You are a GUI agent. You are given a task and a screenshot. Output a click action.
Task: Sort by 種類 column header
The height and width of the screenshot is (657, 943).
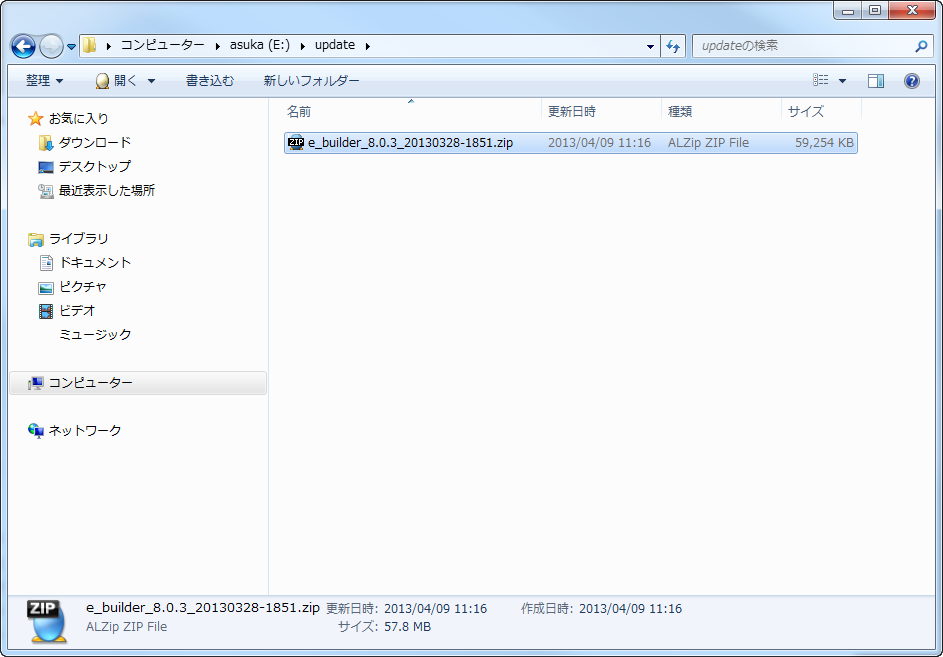pyautogui.click(x=722, y=111)
